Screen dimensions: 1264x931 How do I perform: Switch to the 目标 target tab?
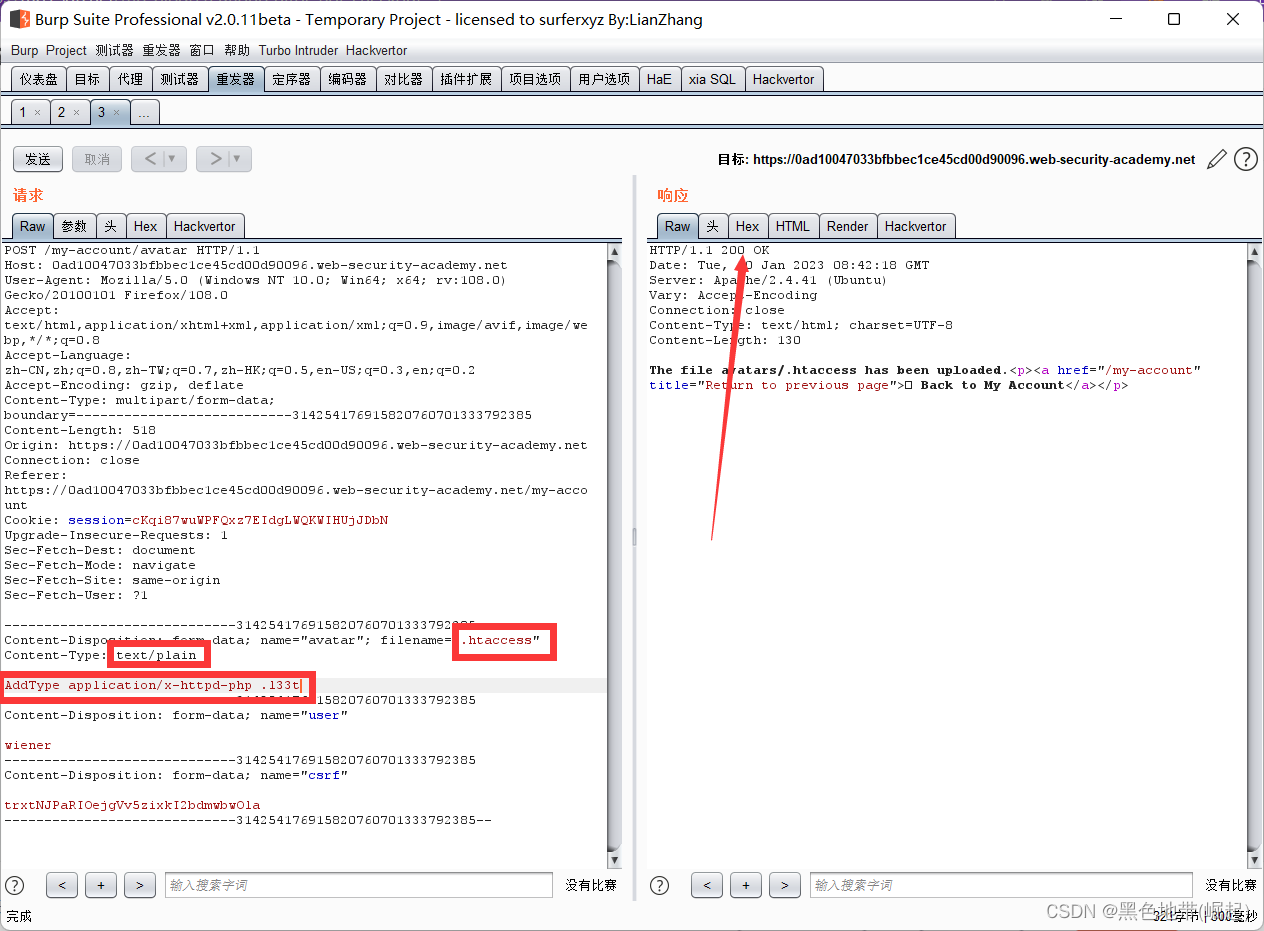87,79
